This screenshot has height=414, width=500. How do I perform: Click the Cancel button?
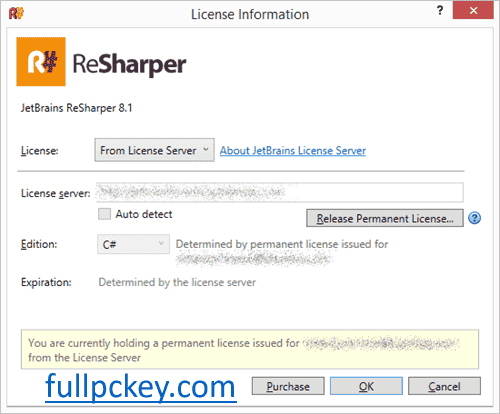point(444,386)
